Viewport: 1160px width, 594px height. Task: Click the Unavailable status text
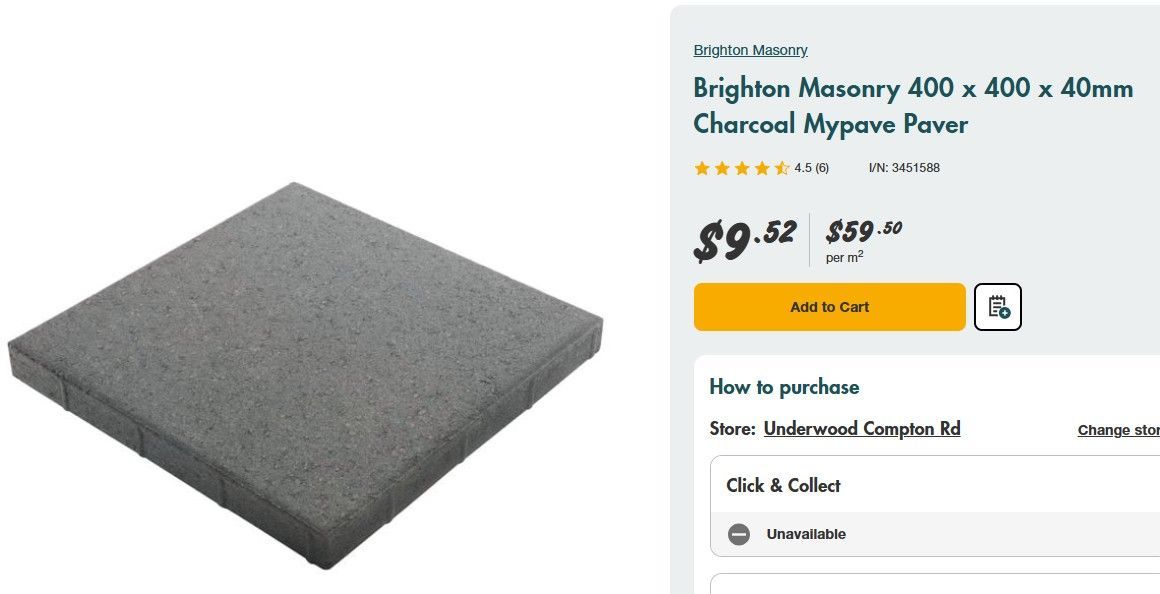806,534
